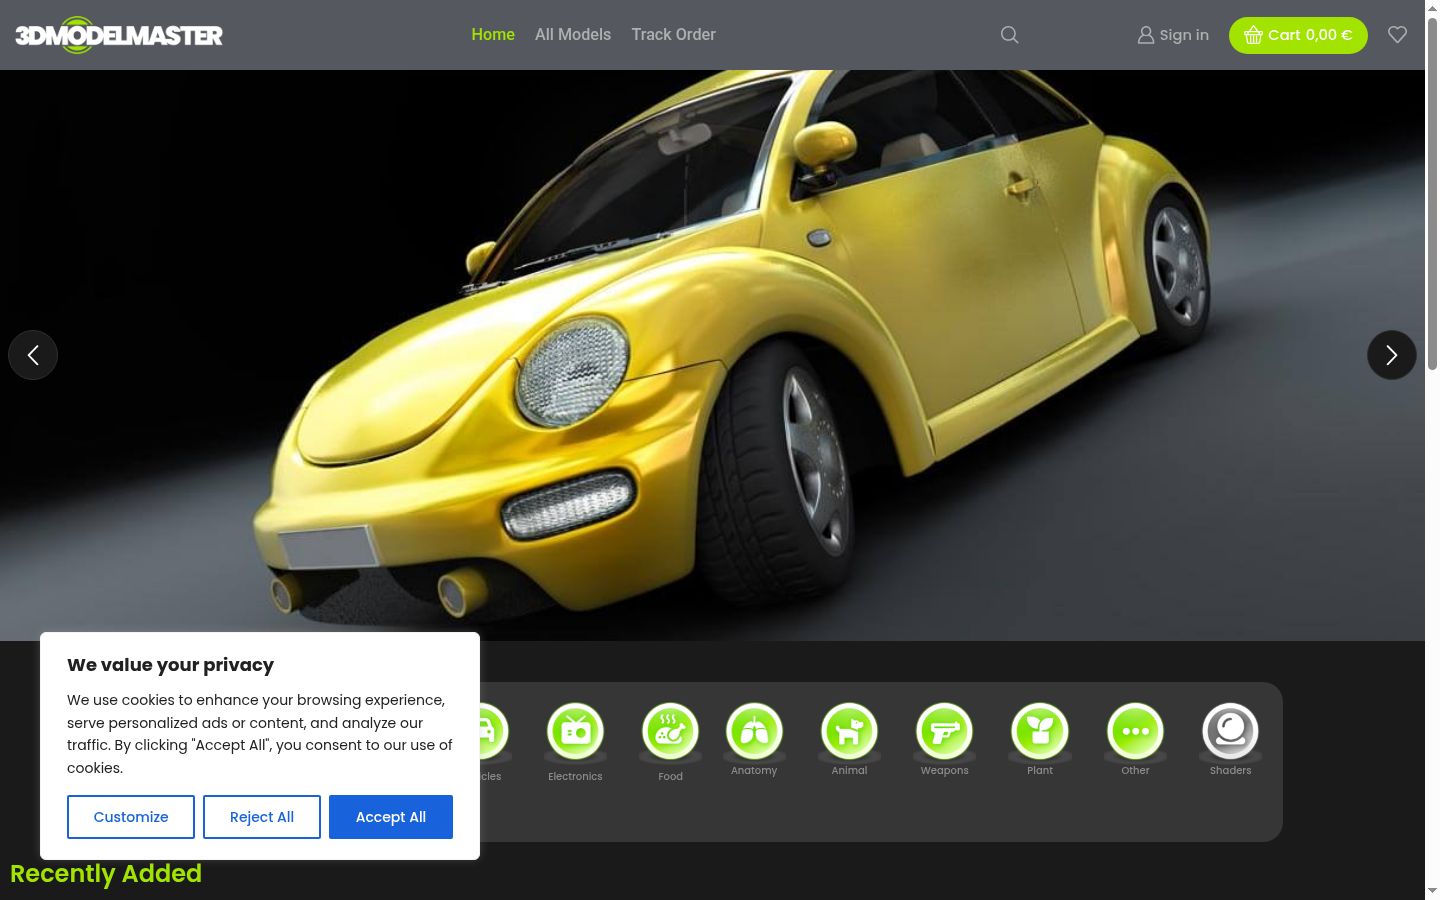Select the Food category icon
The width and height of the screenshot is (1440, 900).
[670, 732]
